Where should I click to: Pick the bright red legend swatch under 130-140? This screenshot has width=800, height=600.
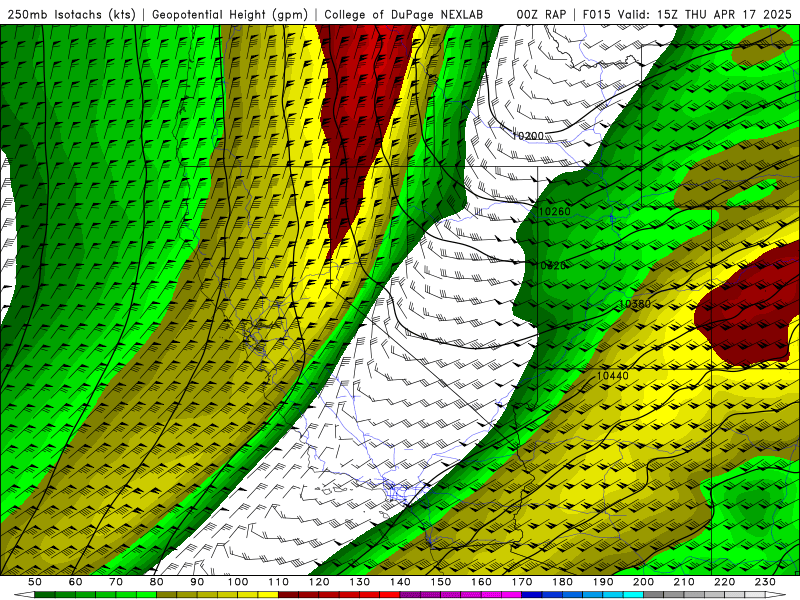pos(390,595)
